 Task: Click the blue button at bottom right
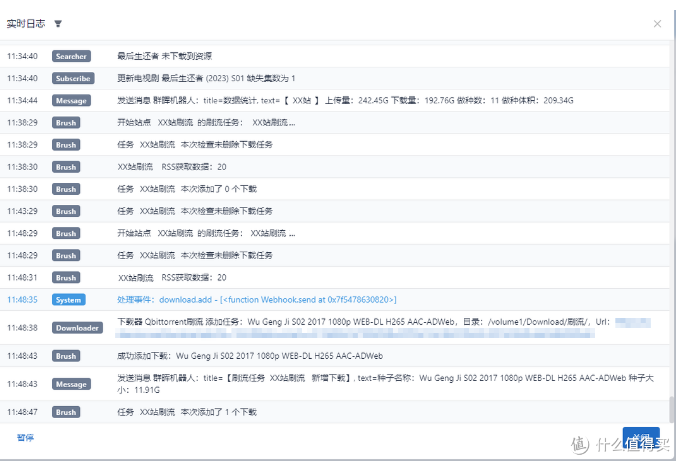coord(640,439)
